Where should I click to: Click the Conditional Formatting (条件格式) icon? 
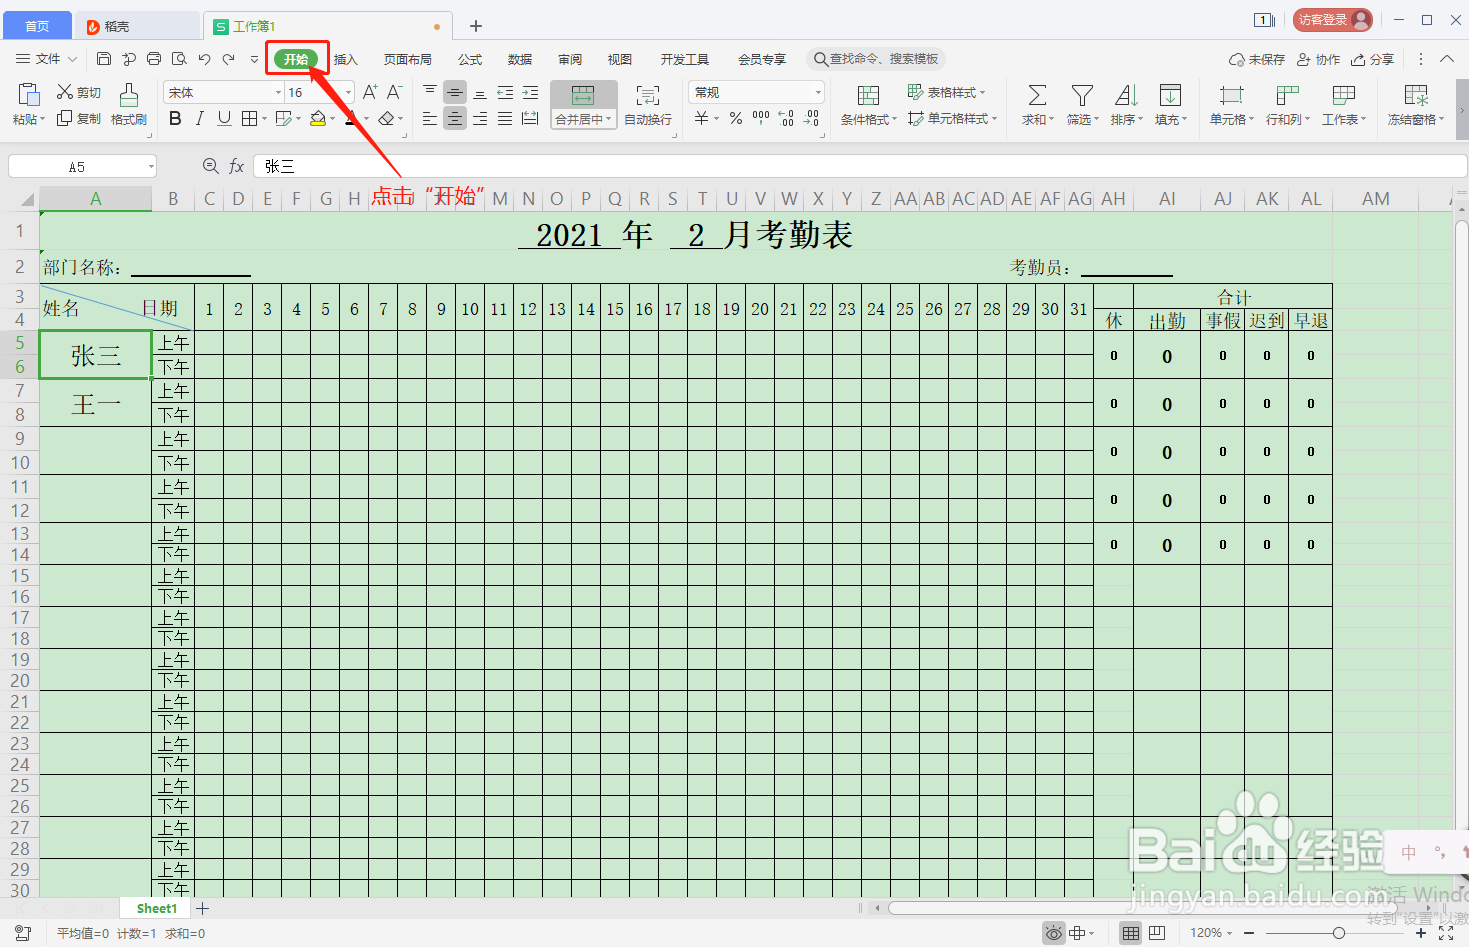(x=869, y=95)
